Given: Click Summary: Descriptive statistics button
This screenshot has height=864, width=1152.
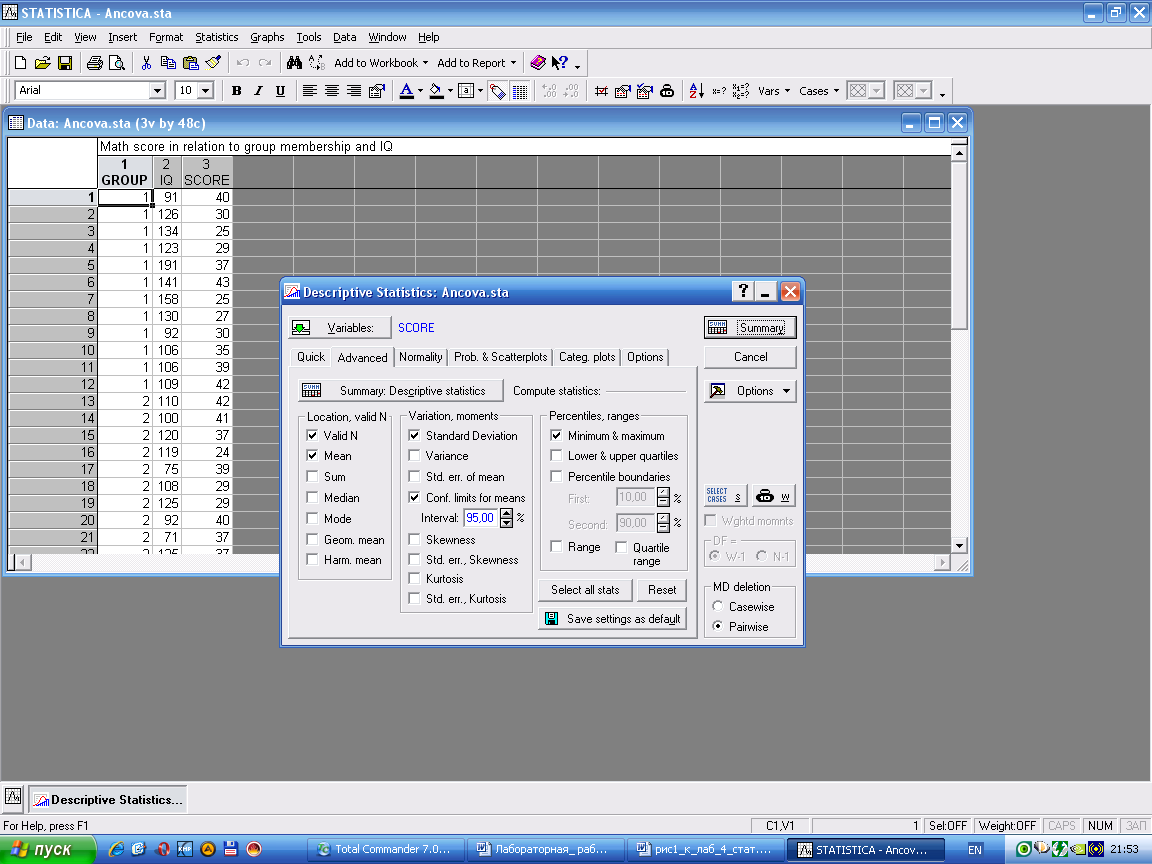Looking at the screenshot, I should 400,391.
